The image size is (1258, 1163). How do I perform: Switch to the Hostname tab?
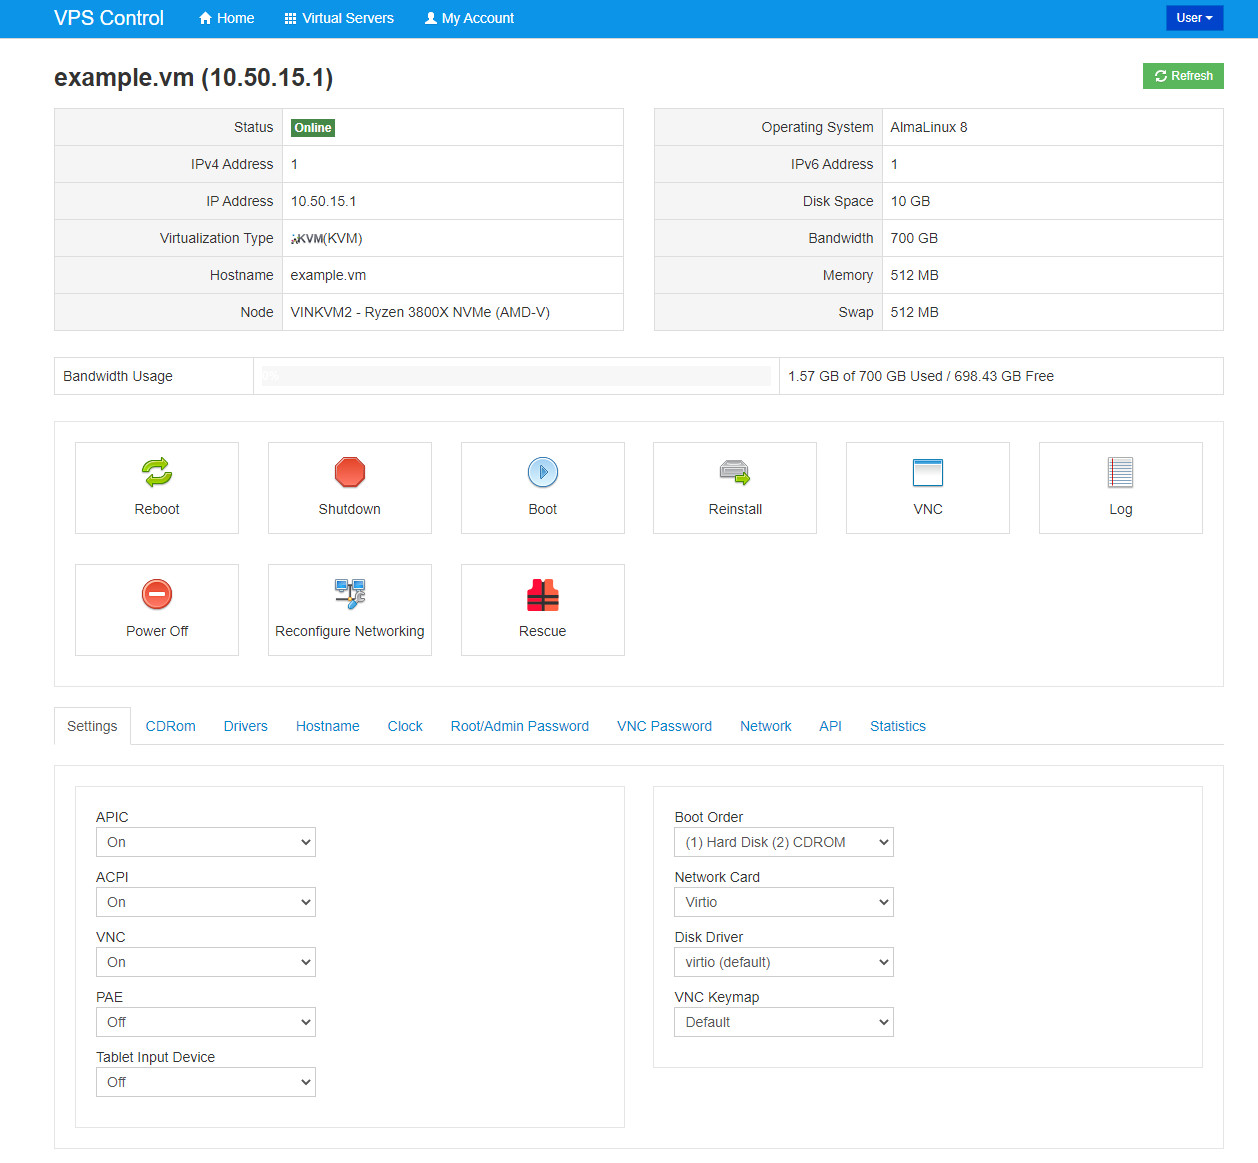[x=328, y=726]
